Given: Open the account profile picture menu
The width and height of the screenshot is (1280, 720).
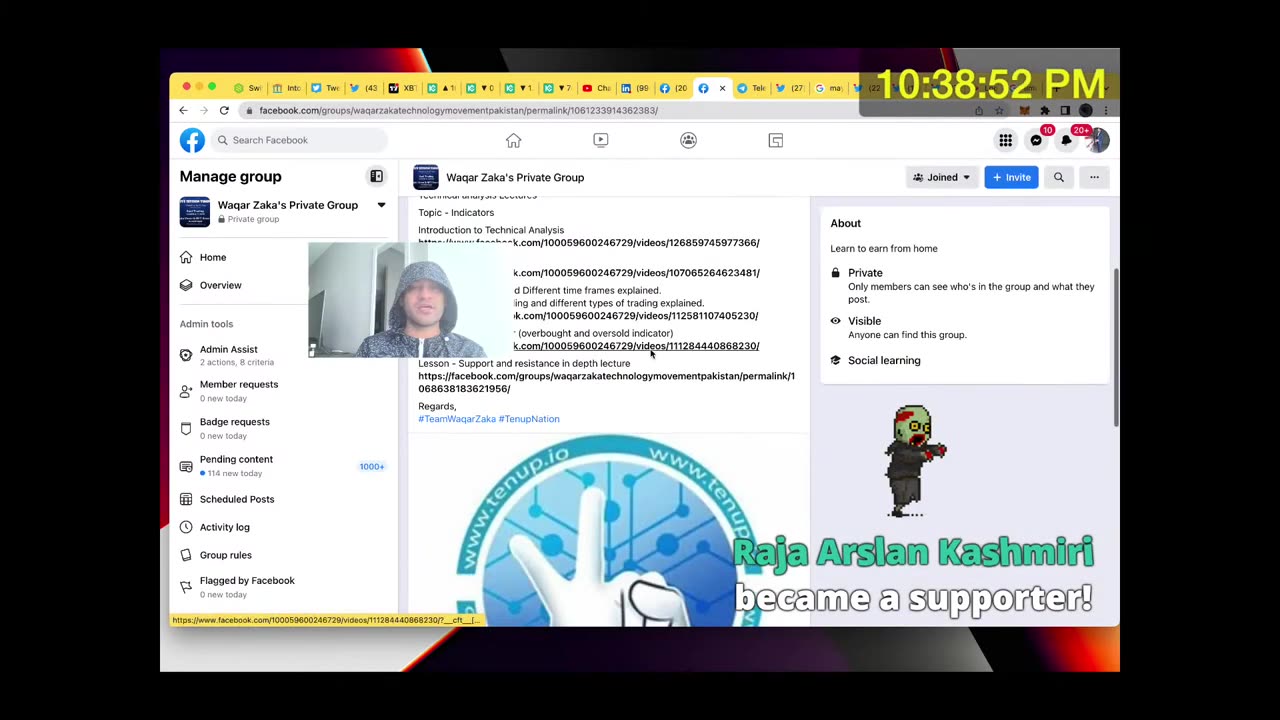Looking at the screenshot, I should tap(1097, 140).
